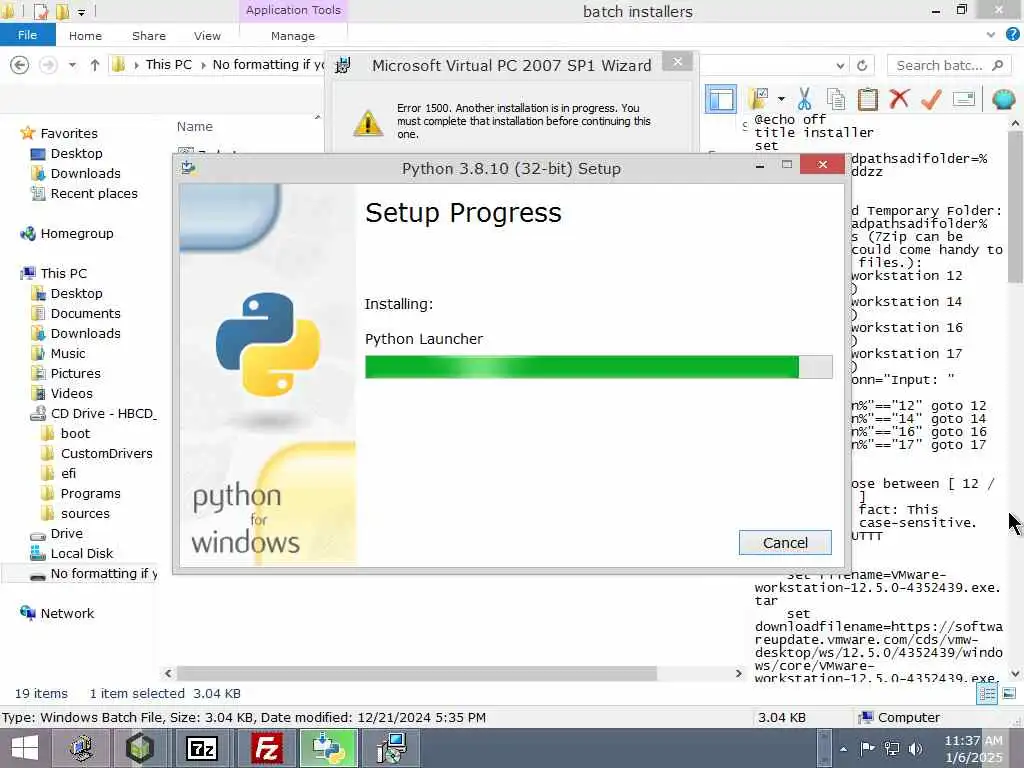Viewport: 1024px width, 768px height.
Task: Select This PC in navigation pane
Action: [x=63, y=273]
